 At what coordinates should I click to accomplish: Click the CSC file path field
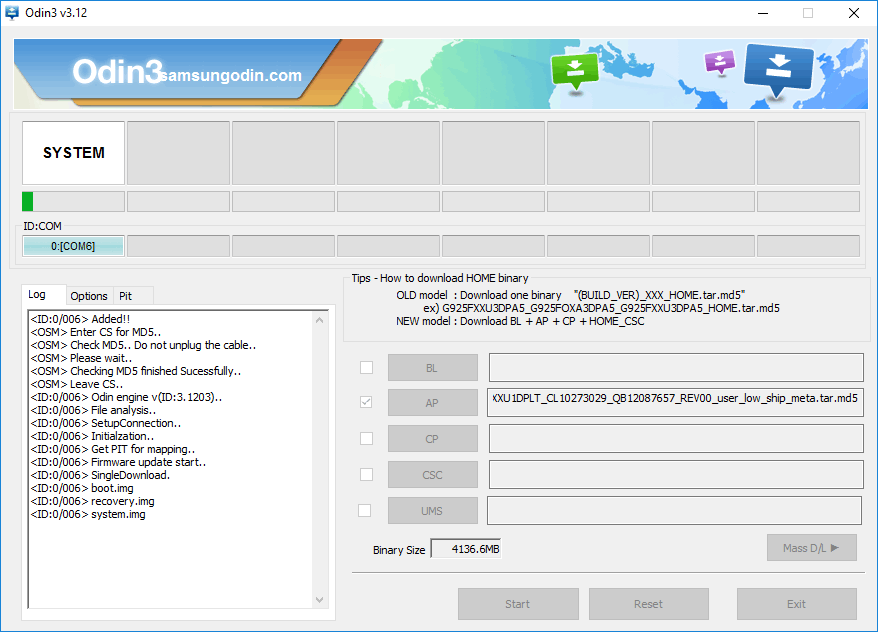click(x=676, y=474)
